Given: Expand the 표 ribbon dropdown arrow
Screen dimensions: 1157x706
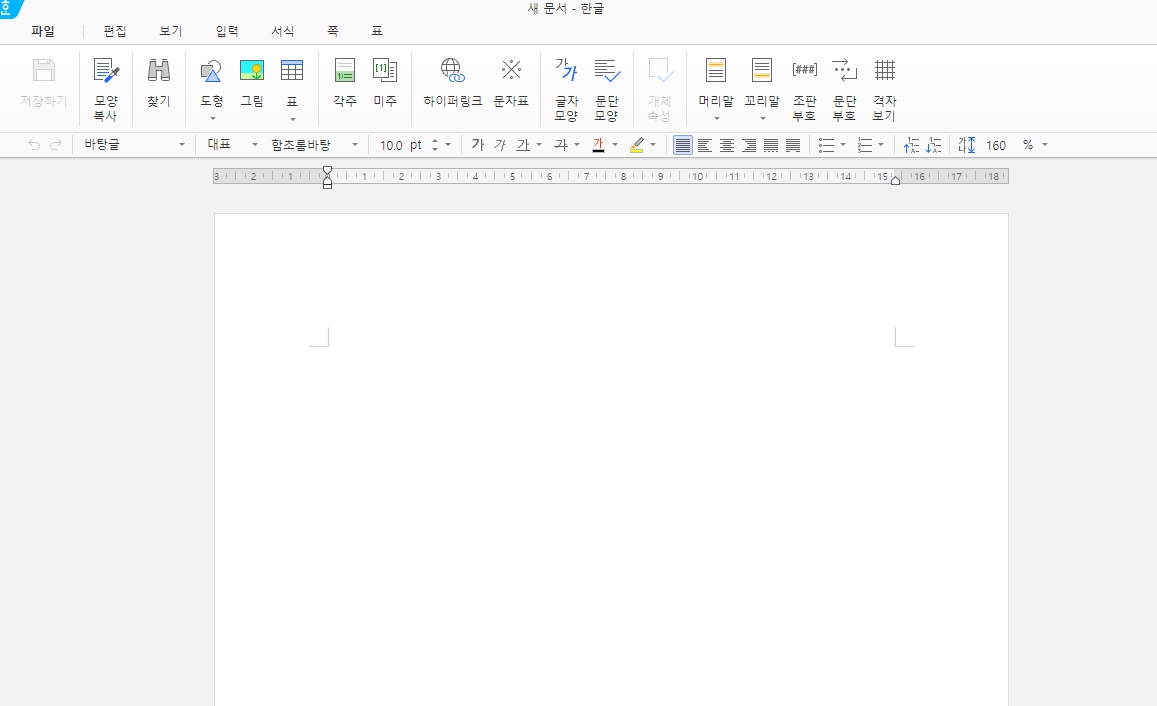Looking at the screenshot, I should point(292,119).
